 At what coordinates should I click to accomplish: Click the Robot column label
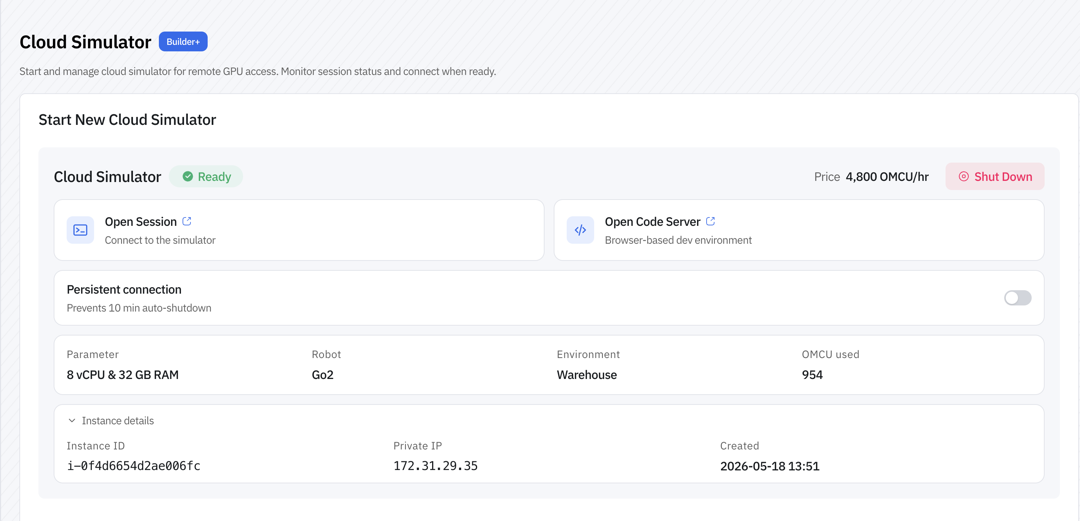(326, 354)
